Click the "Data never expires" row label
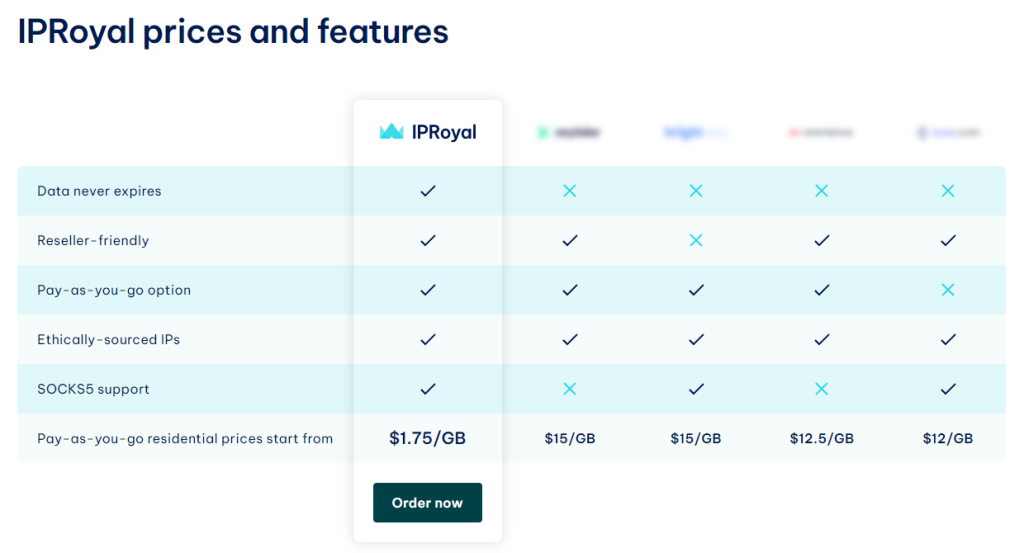The width and height of the screenshot is (1024, 553). pos(99,191)
